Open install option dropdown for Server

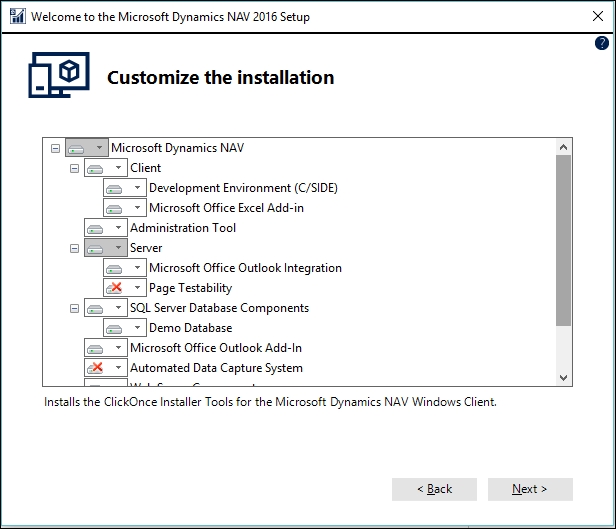(x=118, y=248)
